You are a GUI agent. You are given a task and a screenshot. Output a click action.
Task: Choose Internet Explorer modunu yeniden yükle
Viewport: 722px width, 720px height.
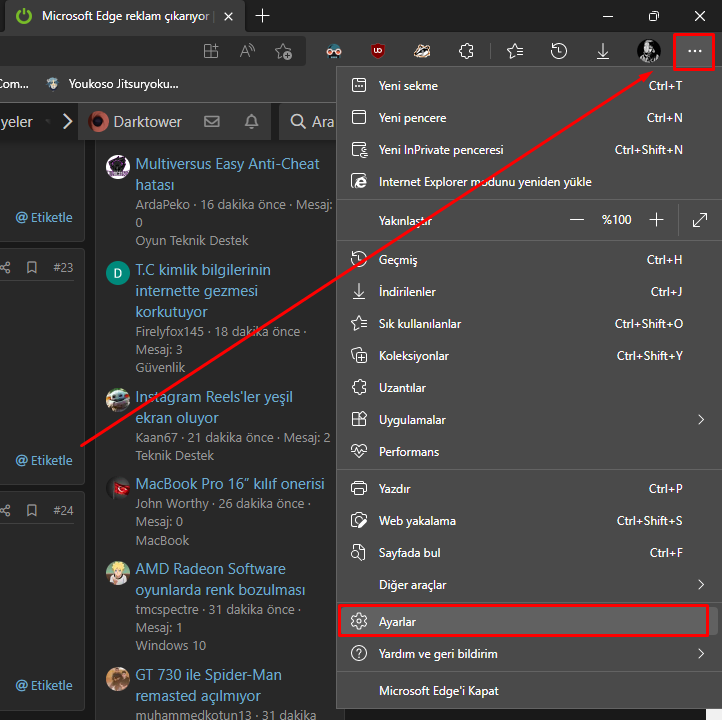coord(529,182)
